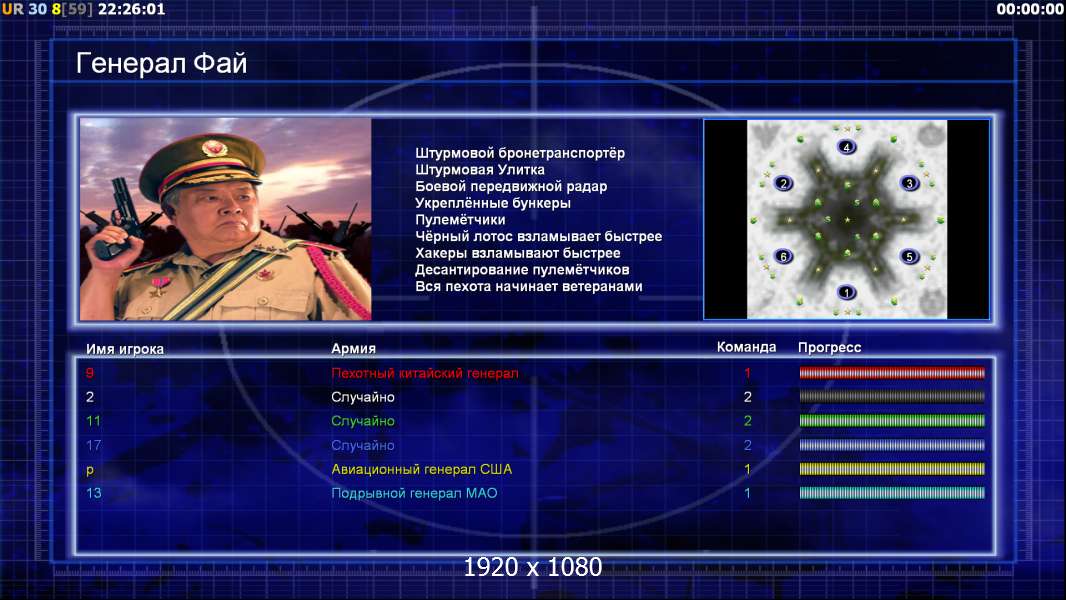Select start position 5 on the map
The image size is (1066, 600).
tap(910, 256)
